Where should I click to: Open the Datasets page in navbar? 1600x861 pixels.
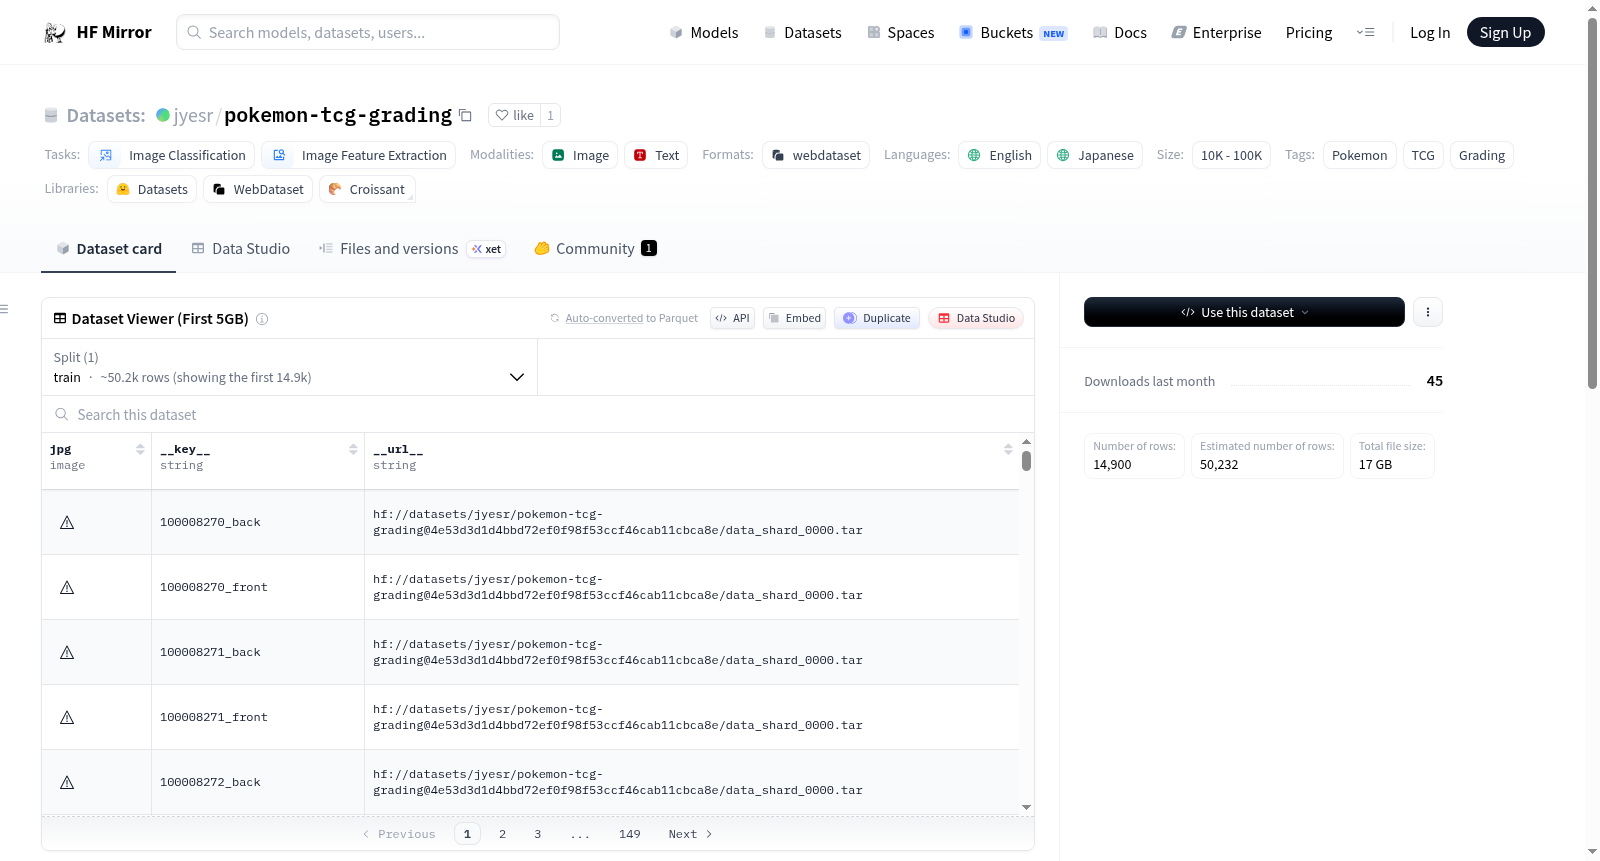802,33
